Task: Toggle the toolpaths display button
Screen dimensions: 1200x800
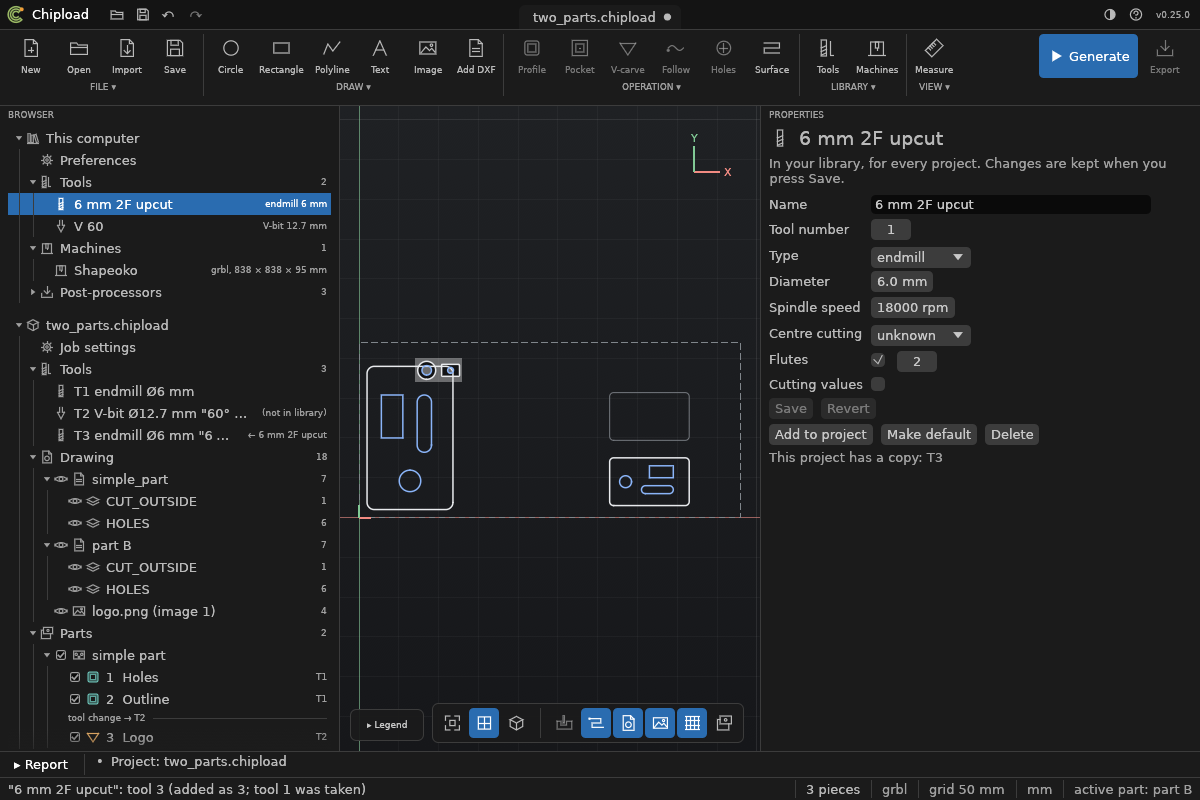Action: point(596,723)
